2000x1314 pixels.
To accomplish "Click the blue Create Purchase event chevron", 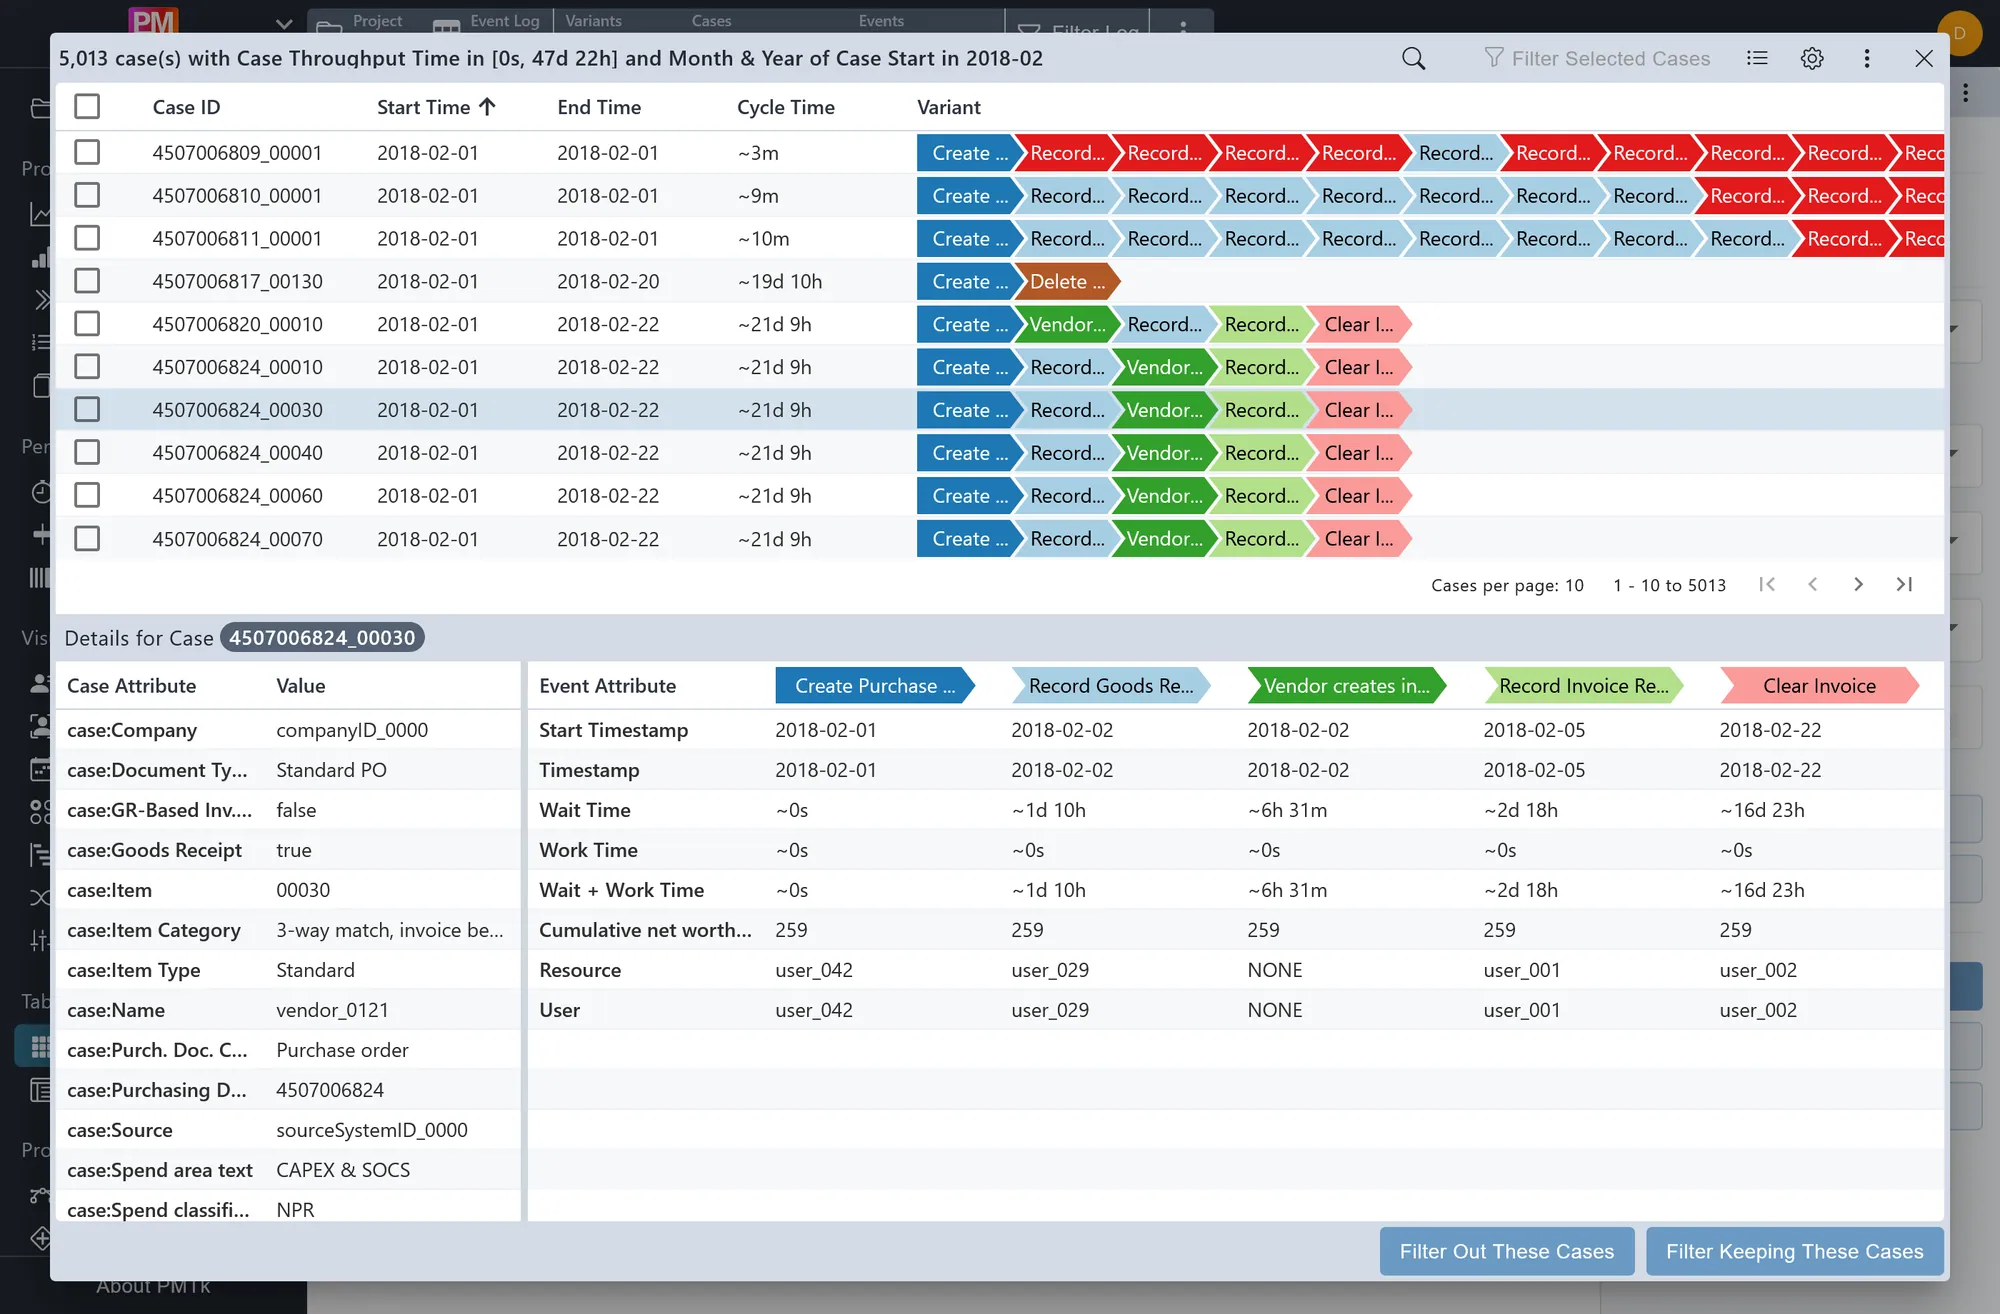I will click(874, 686).
